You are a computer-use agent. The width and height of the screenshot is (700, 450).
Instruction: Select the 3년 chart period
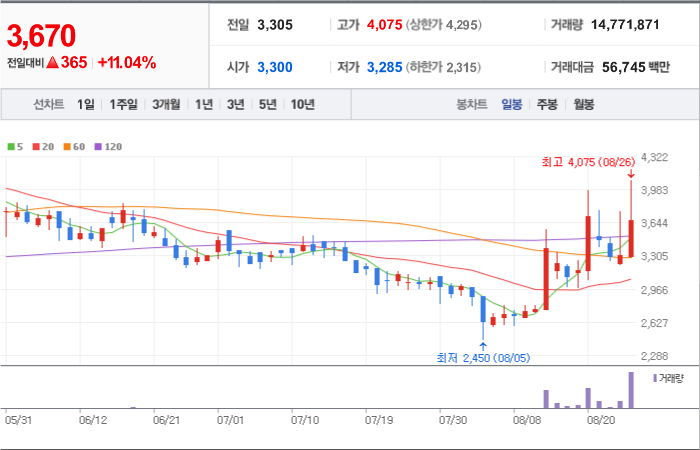tap(235, 104)
